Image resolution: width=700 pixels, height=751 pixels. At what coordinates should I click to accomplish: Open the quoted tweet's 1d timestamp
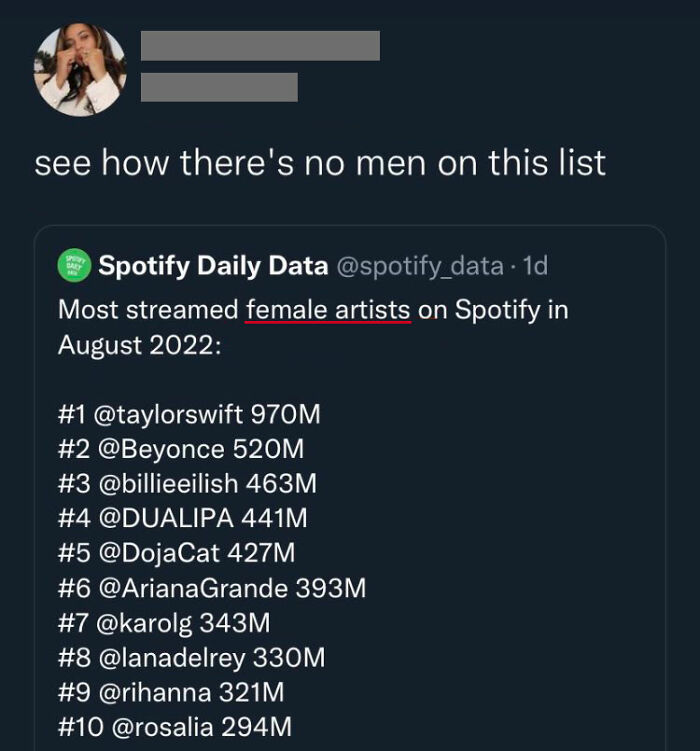[x=536, y=266]
